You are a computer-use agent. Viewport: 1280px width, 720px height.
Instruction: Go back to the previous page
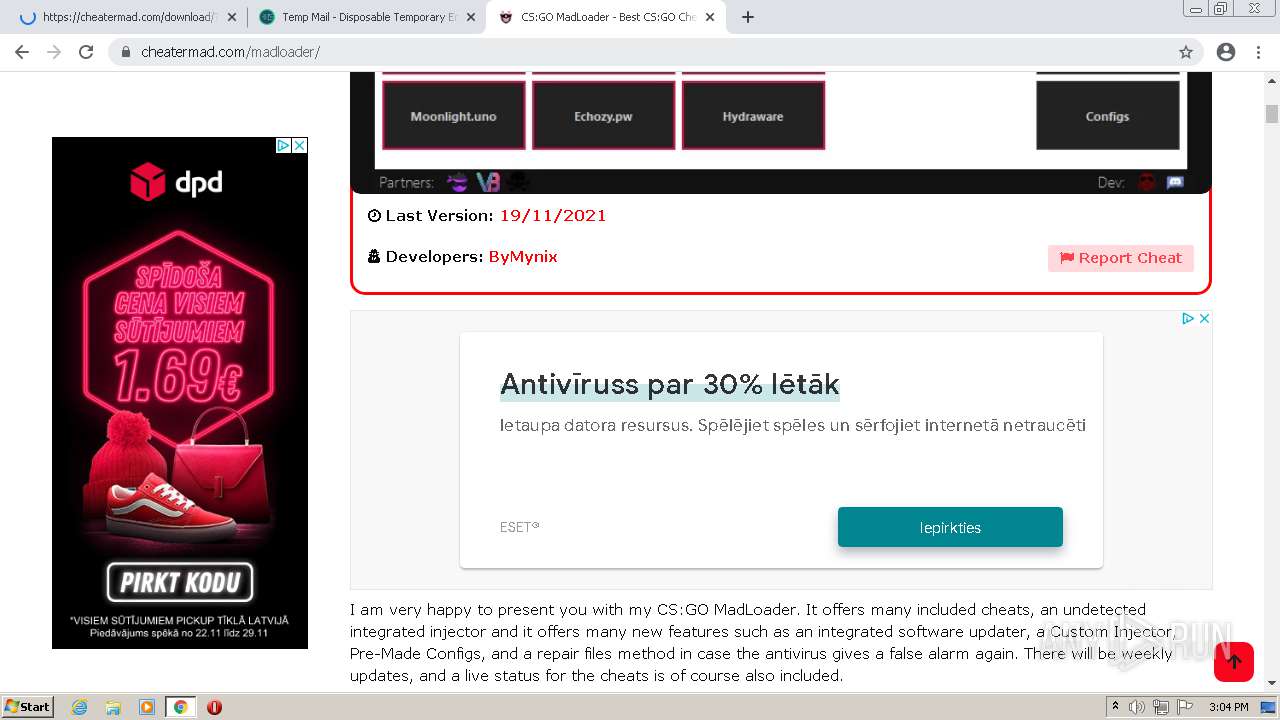[22, 52]
